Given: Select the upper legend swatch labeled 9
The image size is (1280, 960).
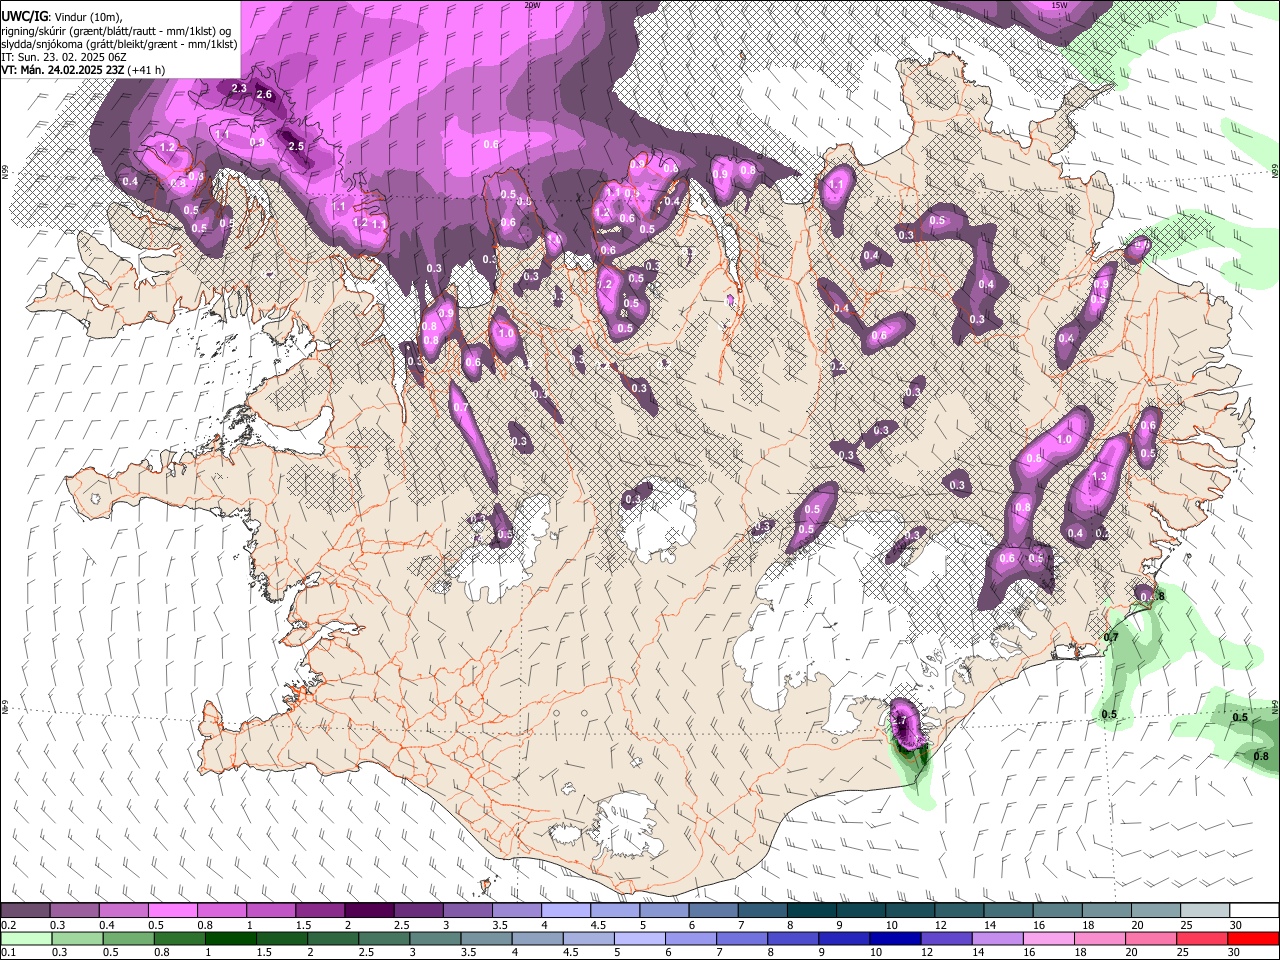Looking at the screenshot, I should (862, 911).
